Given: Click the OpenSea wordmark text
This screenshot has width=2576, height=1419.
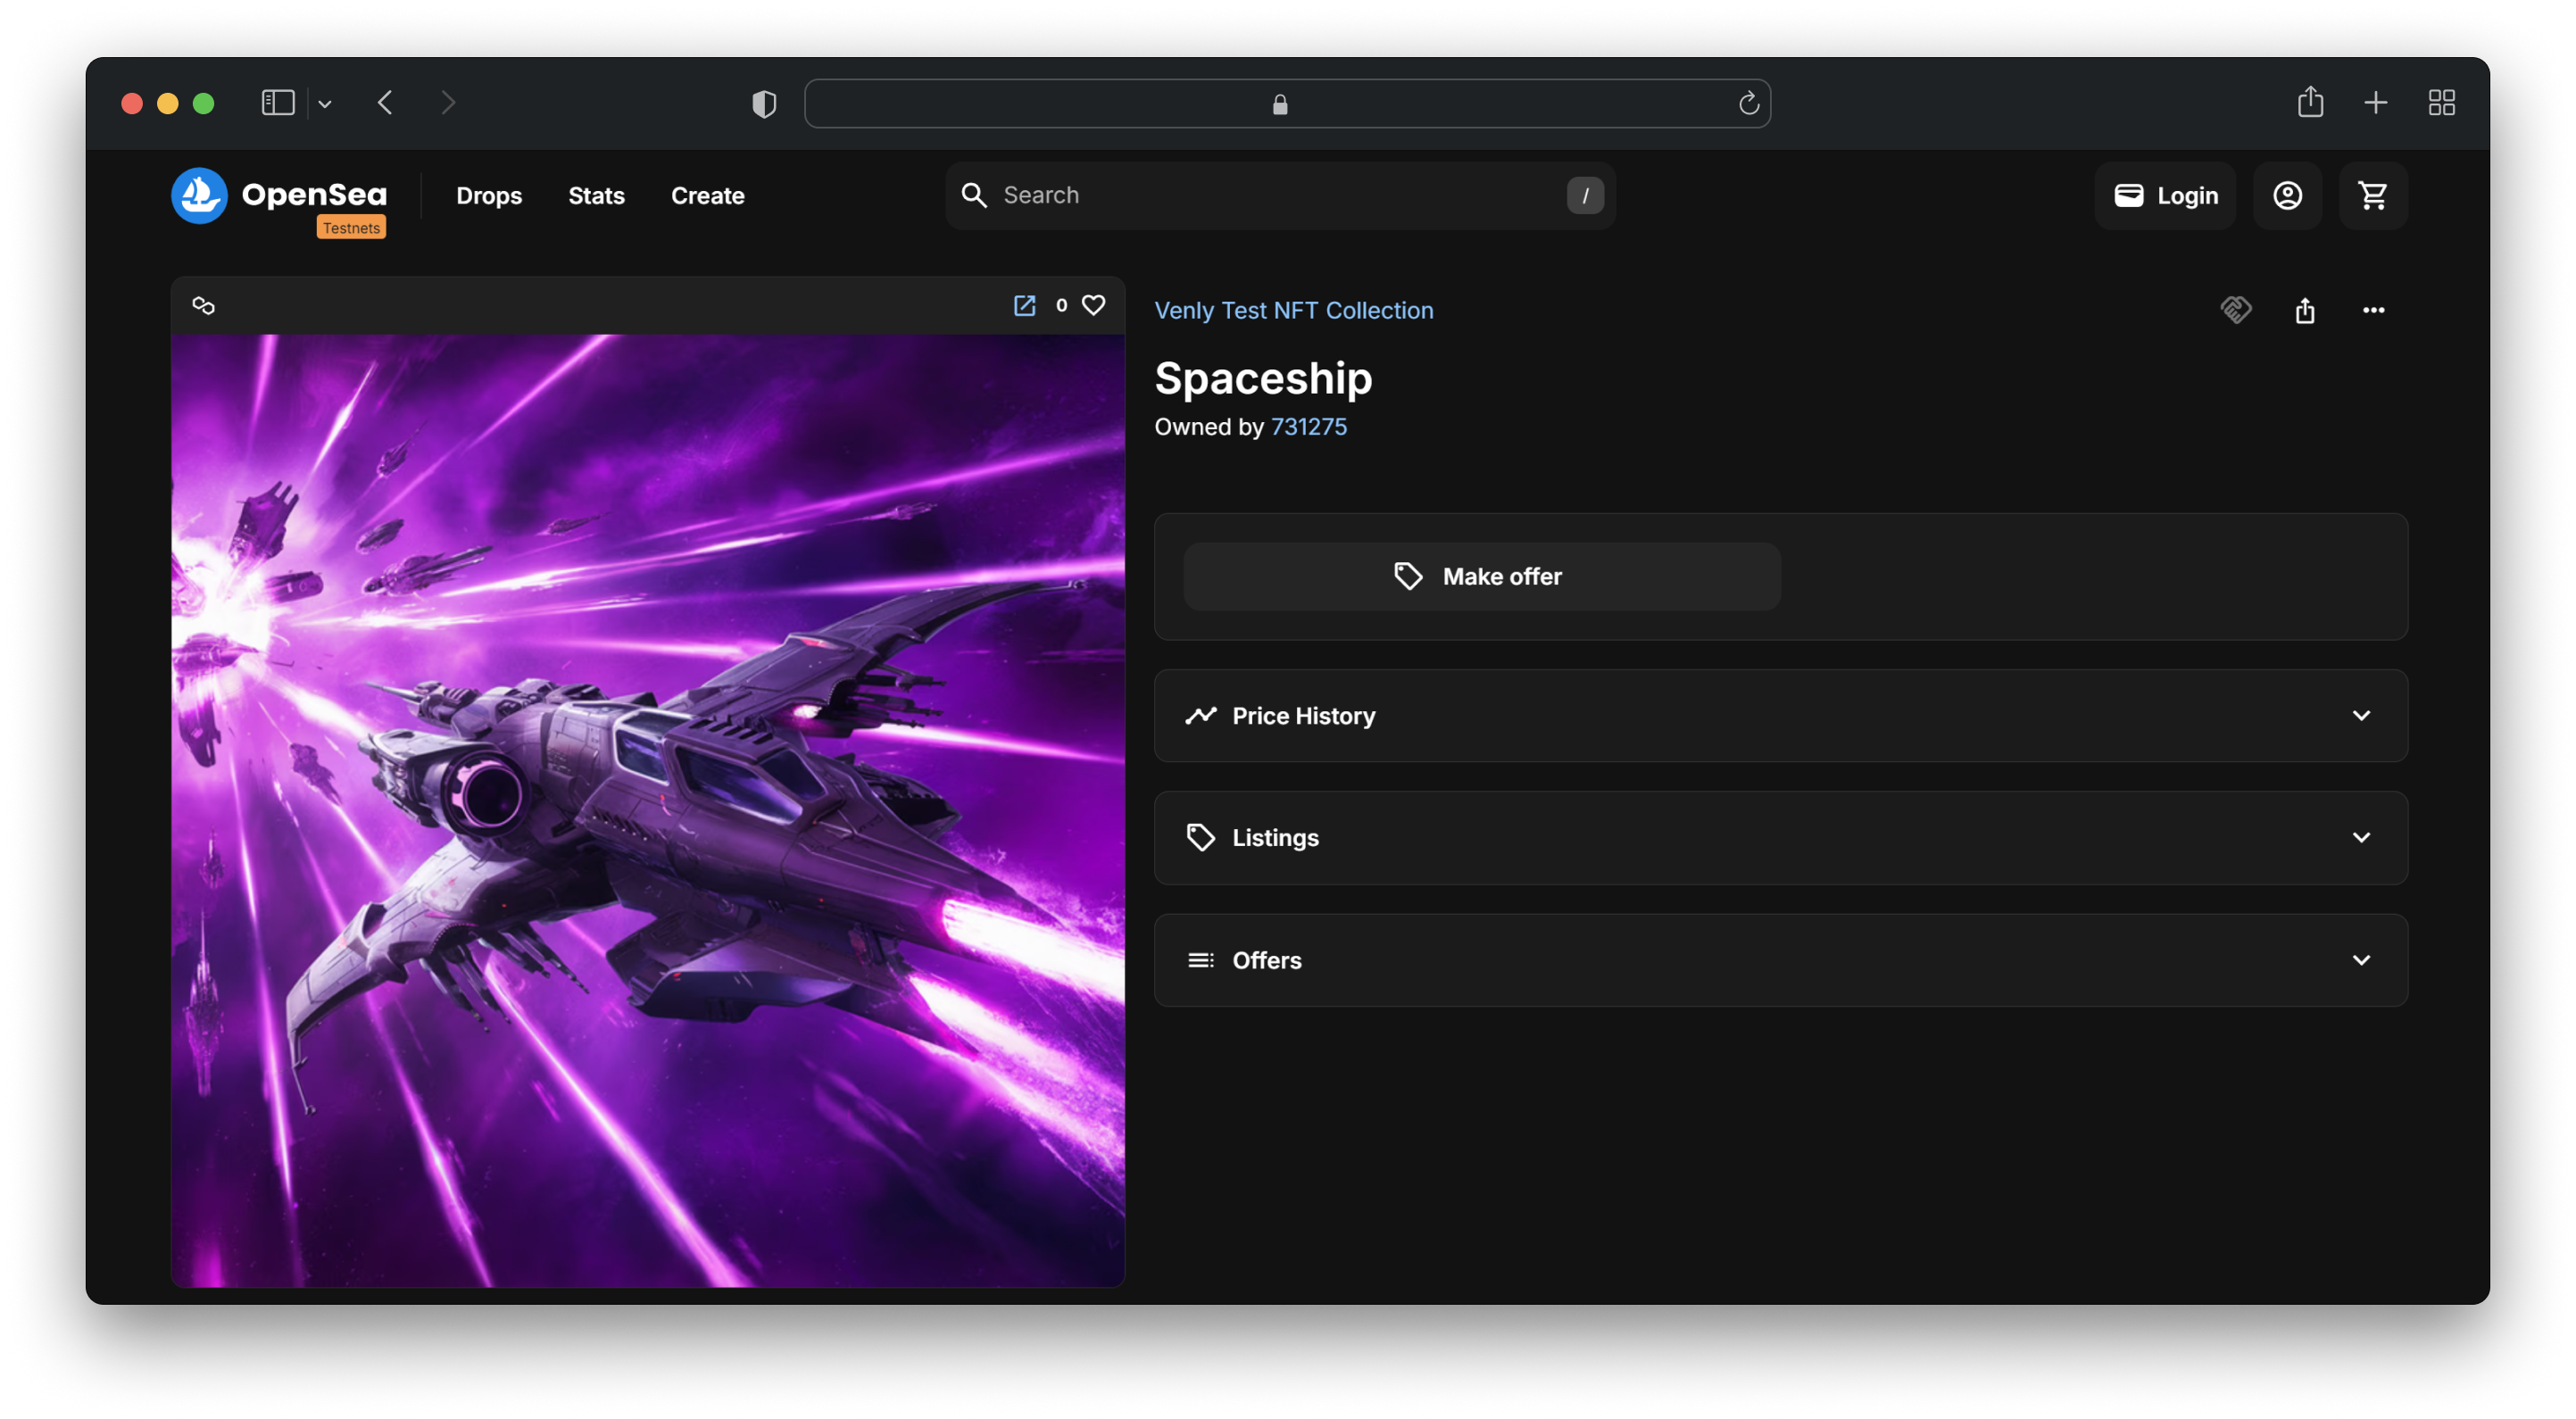Looking at the screenshot, I should (x=313, y=194).
